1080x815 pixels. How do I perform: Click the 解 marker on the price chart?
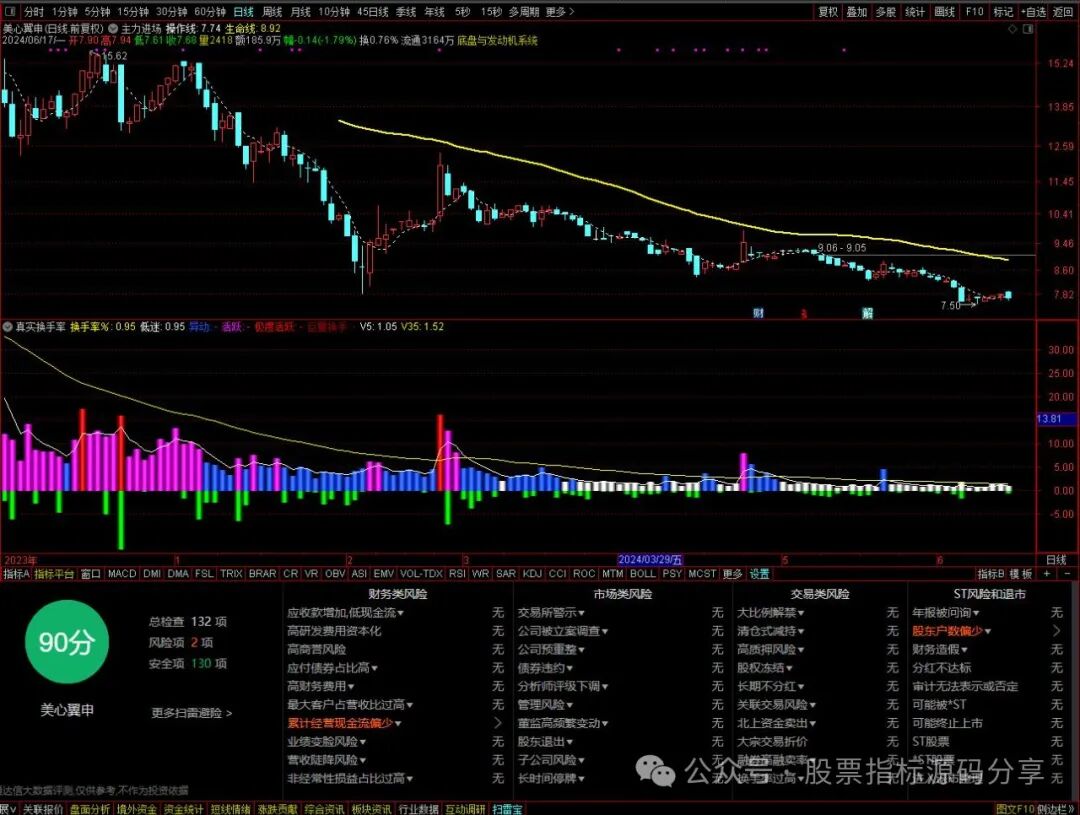coord(867,313)
